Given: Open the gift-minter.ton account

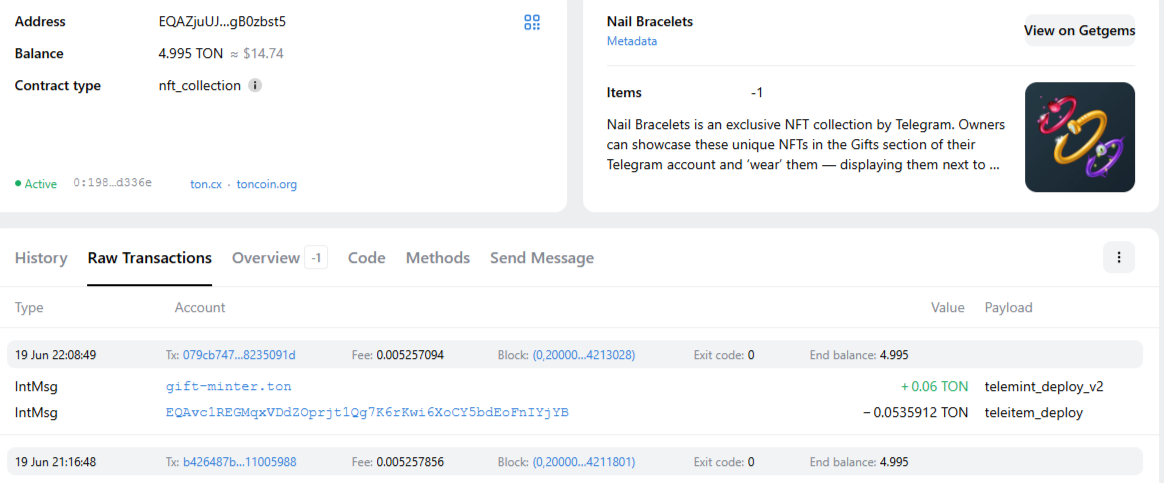Looking at the screenshot, I should (x=229, y=387).
